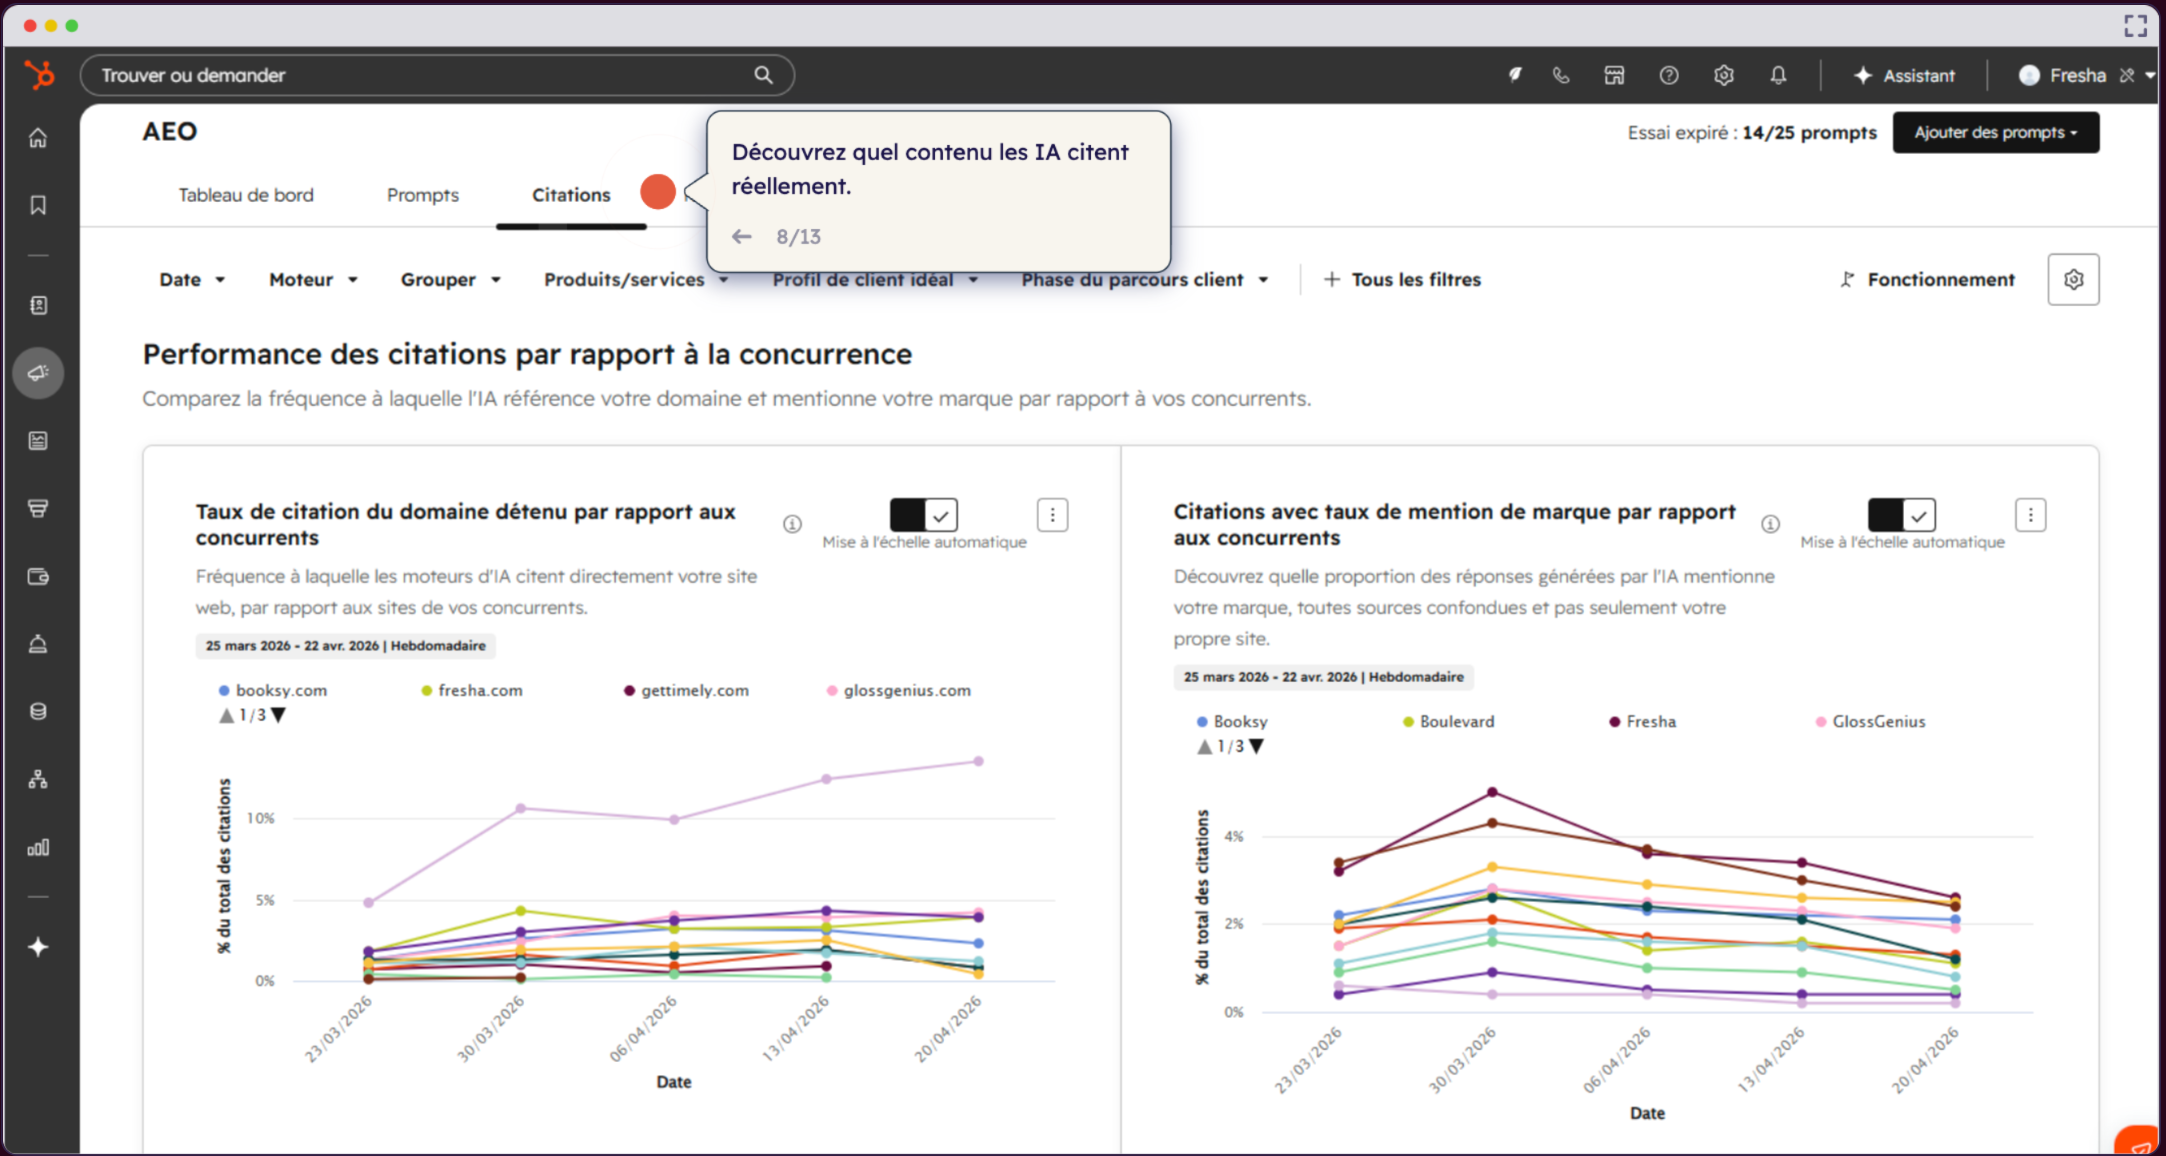The image size is (2166, 1156).
Task: Toggle auto-scaling on the Taux de citation chart
Action: 924,515
